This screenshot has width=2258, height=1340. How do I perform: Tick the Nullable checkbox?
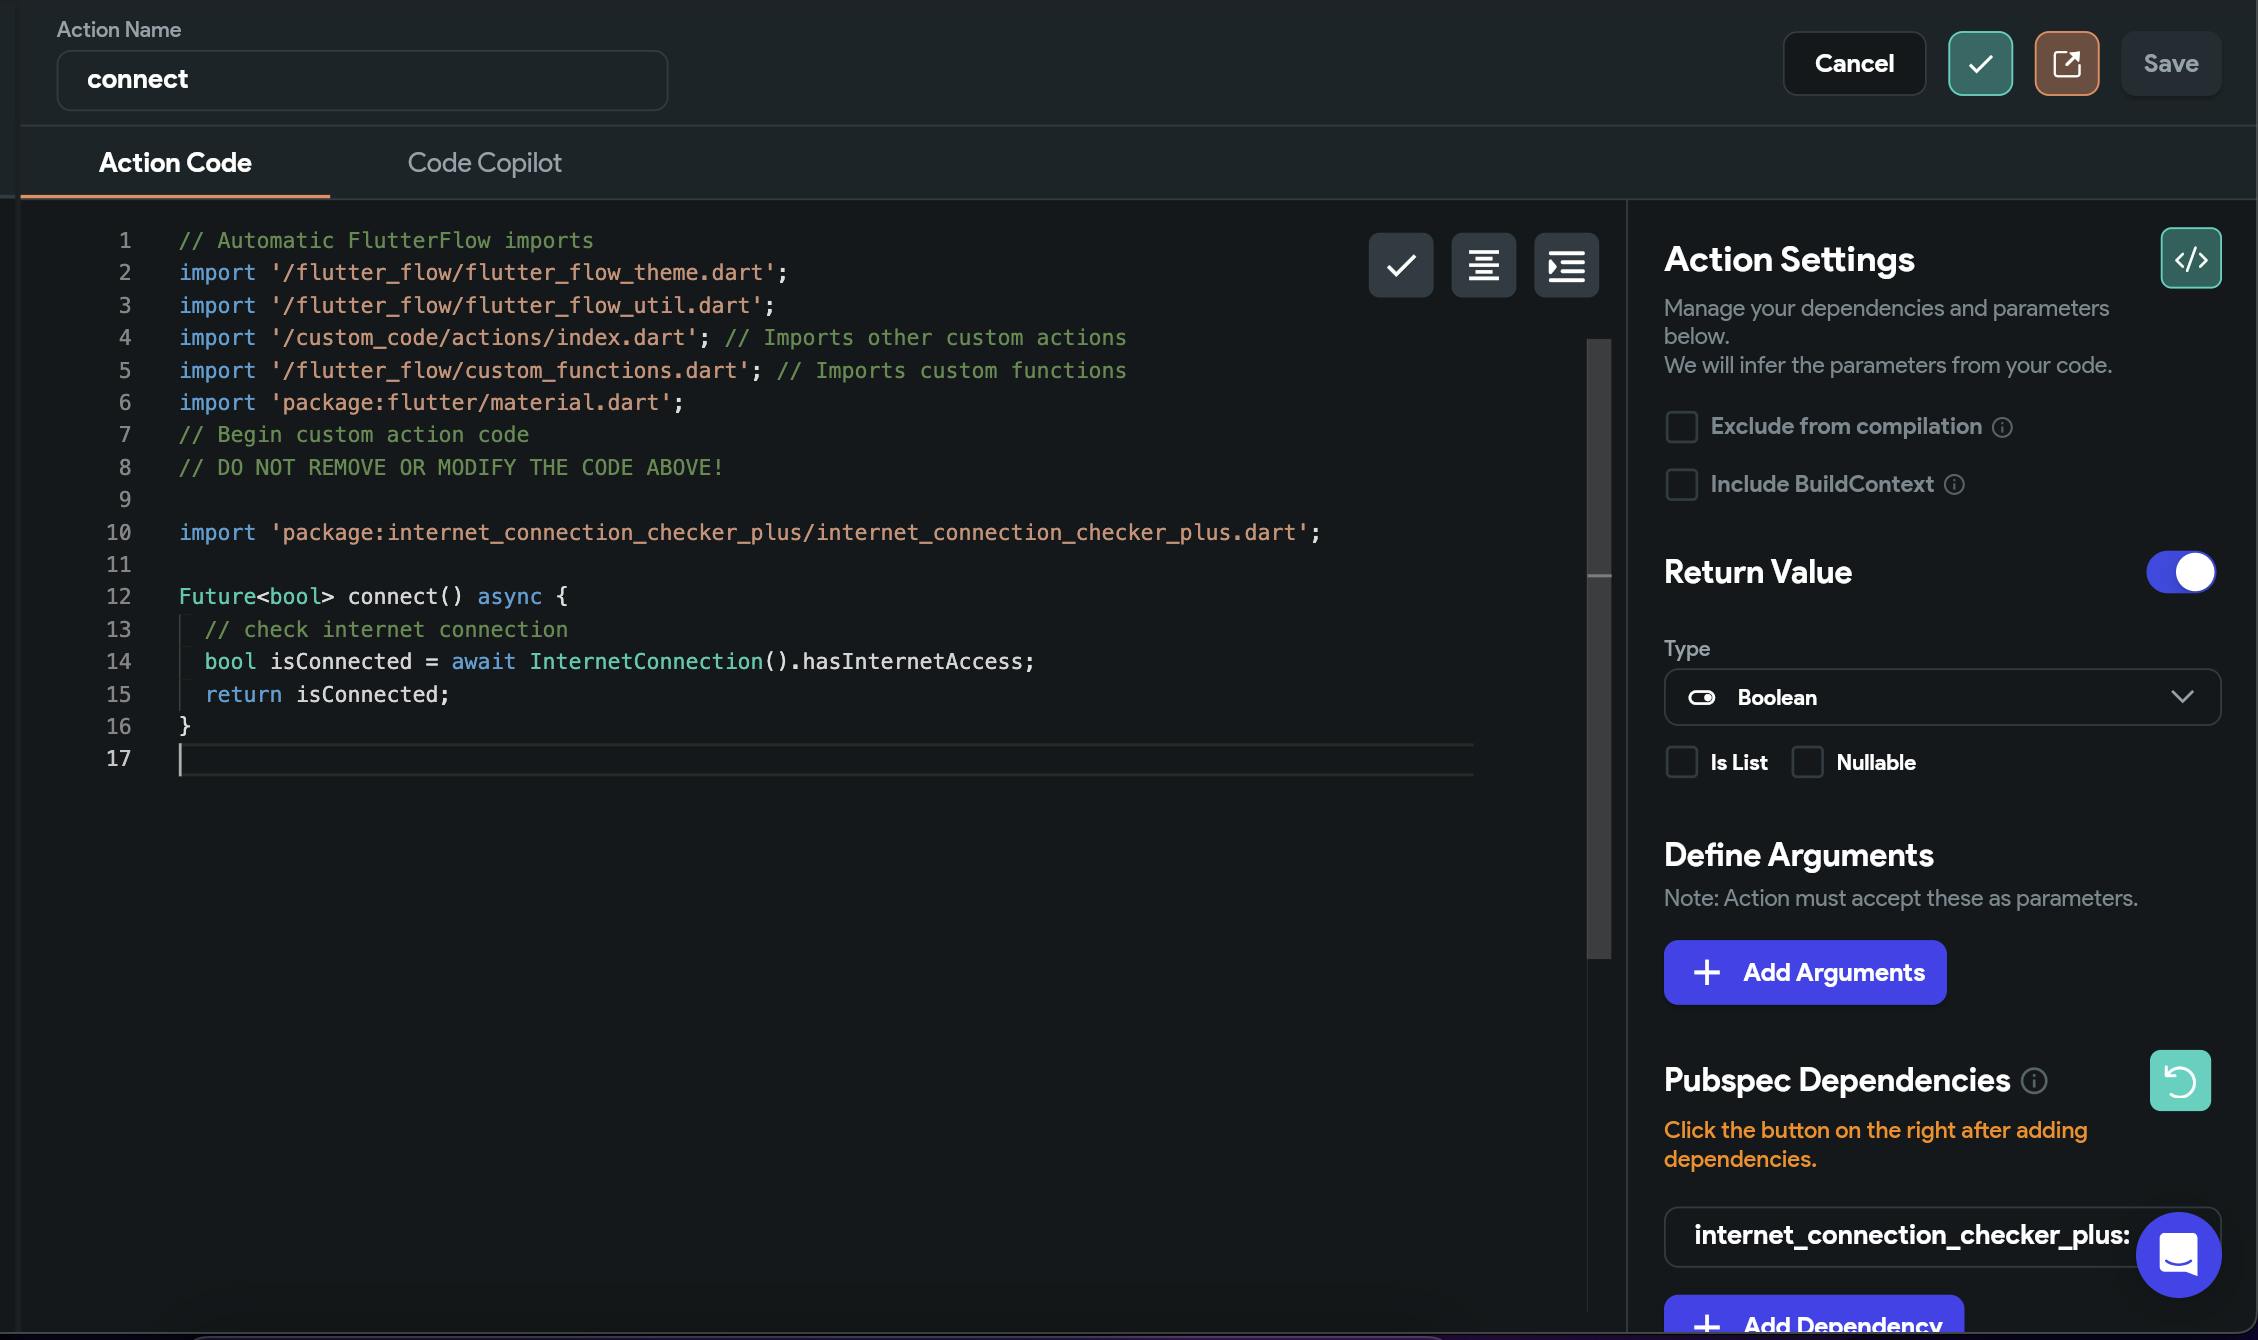coord(1807,762)
